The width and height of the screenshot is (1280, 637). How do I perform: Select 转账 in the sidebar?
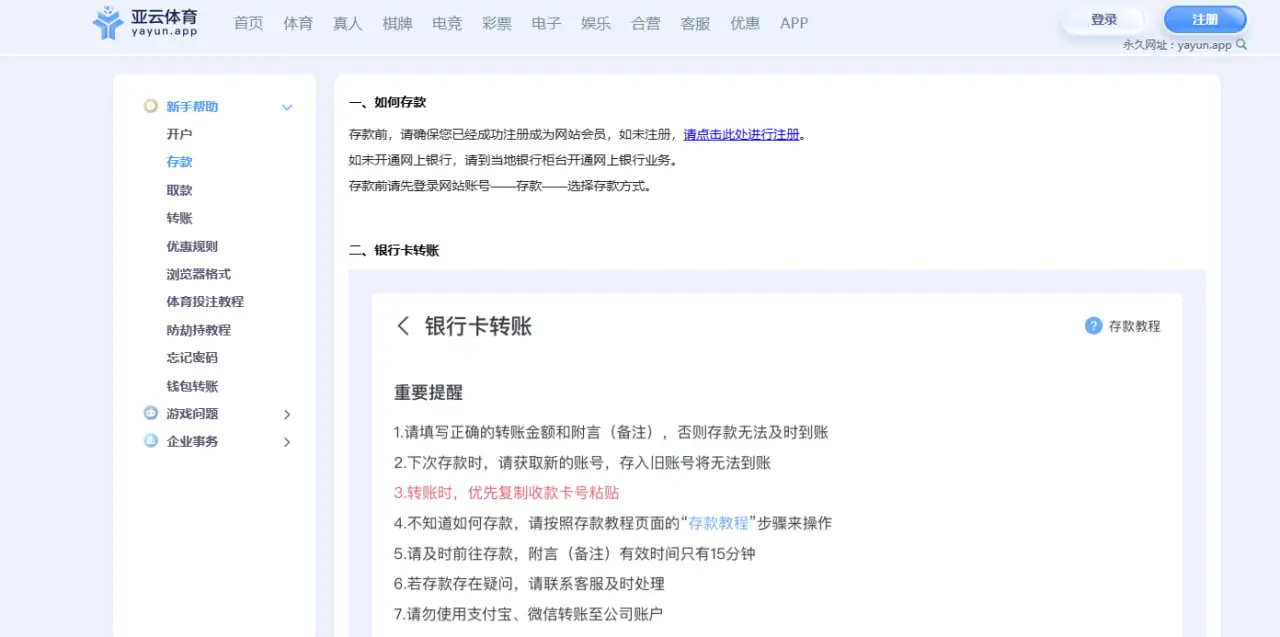coord(179,218)
